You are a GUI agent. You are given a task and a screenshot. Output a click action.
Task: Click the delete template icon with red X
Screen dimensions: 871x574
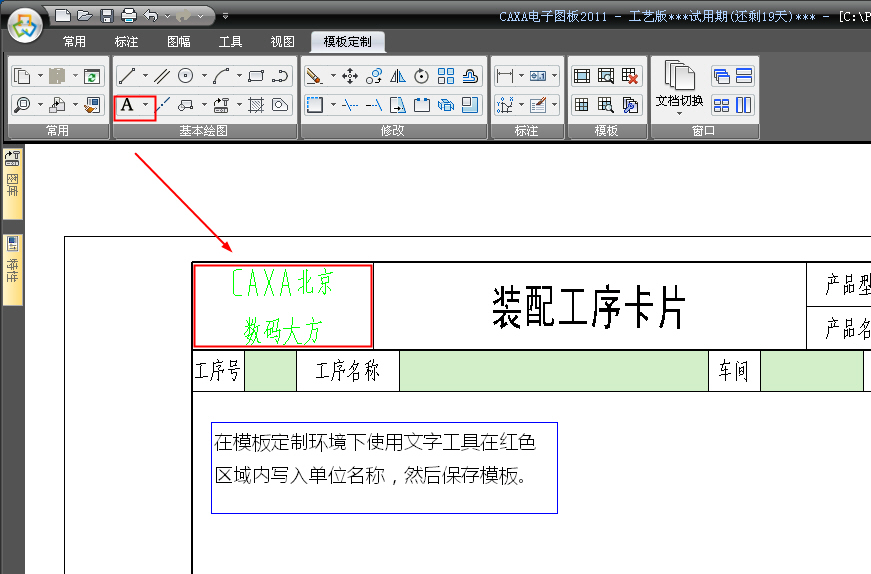pyautogui.click(x=630, y=76)
